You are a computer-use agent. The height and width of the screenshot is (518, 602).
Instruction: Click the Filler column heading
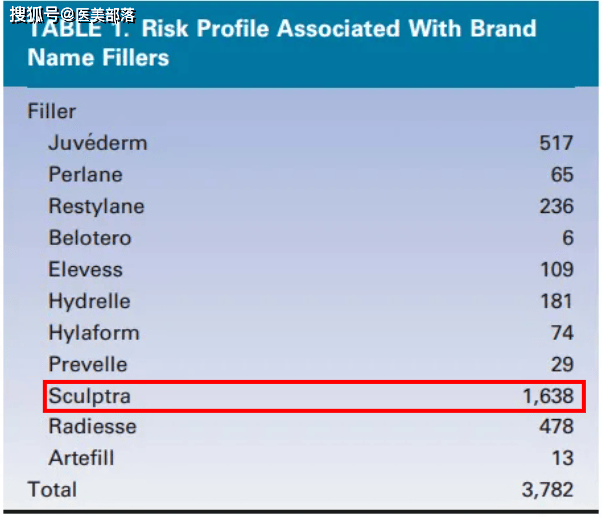click(x=51, y=111)
